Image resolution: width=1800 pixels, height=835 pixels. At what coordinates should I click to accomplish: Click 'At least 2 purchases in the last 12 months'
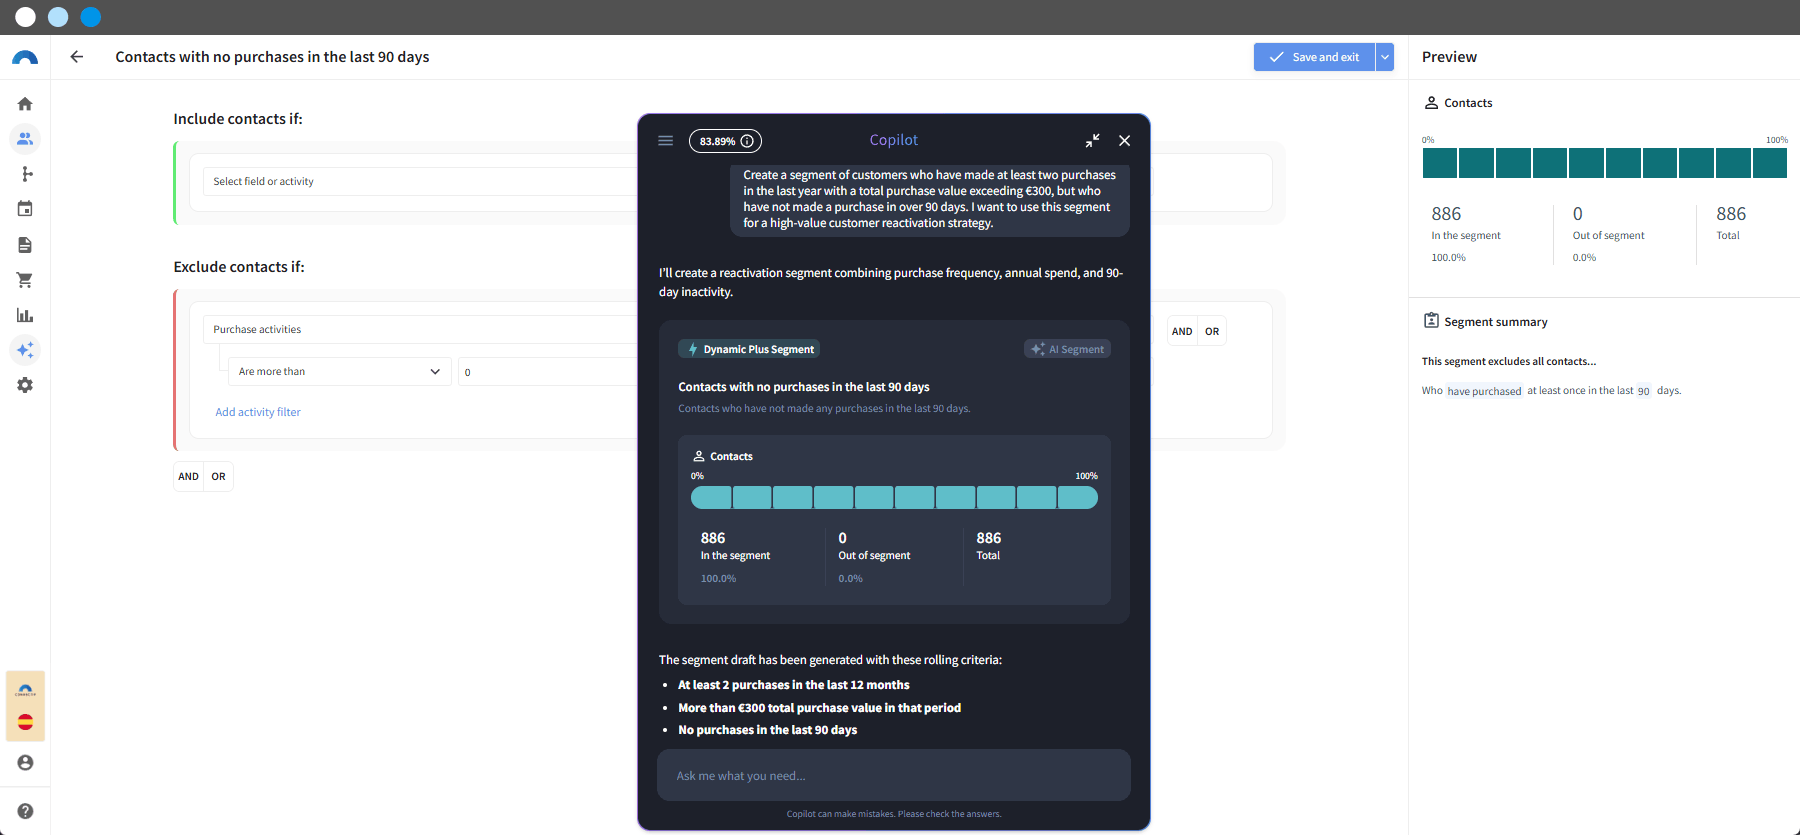794,685
